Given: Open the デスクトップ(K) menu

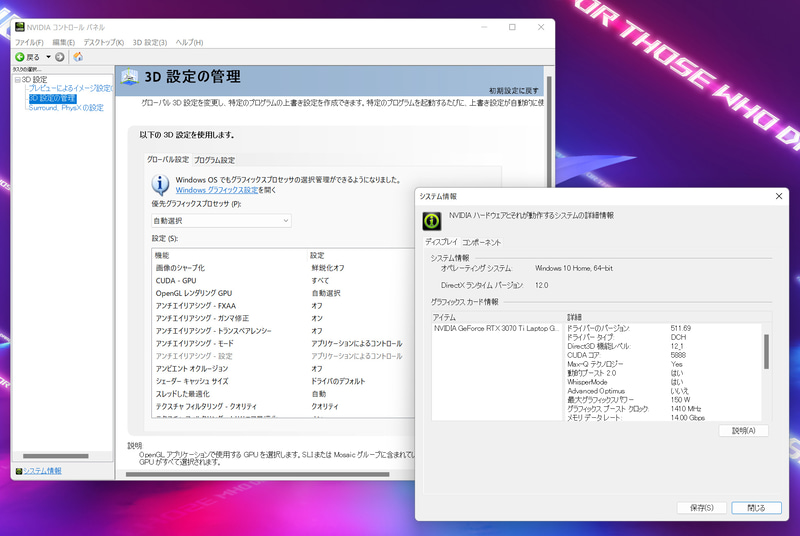Looking at the screenshot, I should [104, 42].
